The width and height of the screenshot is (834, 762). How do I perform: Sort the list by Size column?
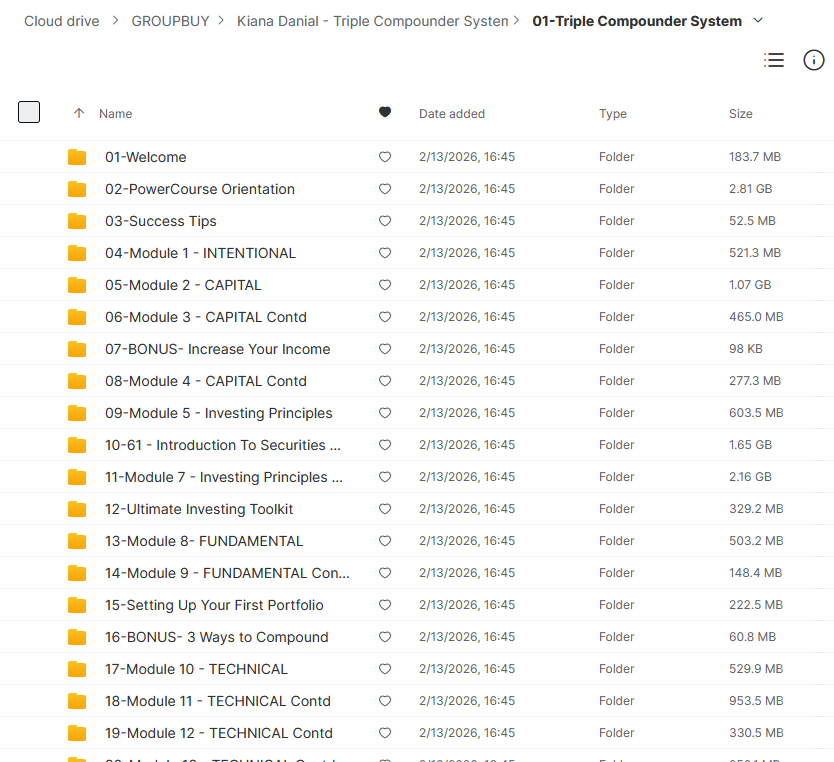(x=740, y=114)
